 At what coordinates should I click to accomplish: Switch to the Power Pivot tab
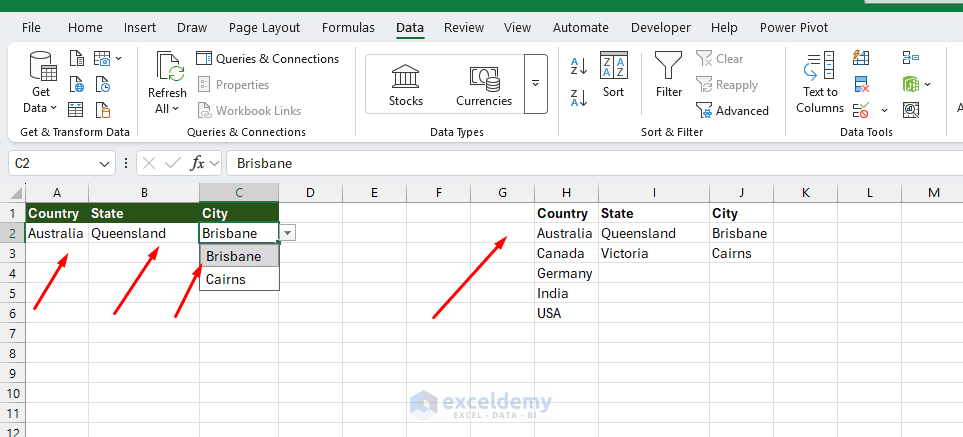pyautogui.click(x=793, y=28)
